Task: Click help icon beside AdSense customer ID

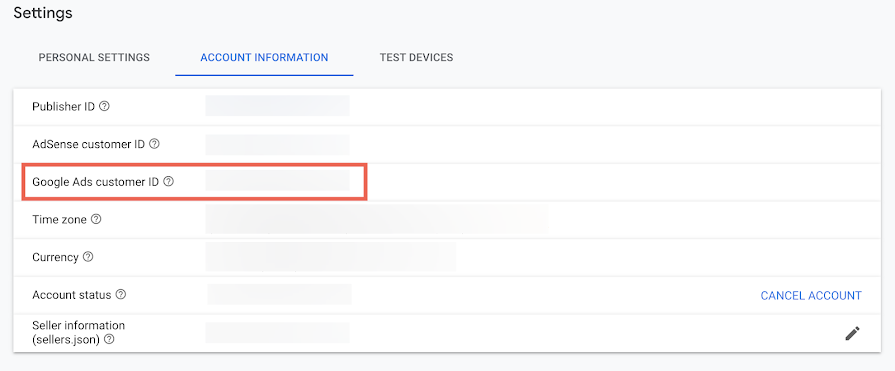Action: click(154, 144)
